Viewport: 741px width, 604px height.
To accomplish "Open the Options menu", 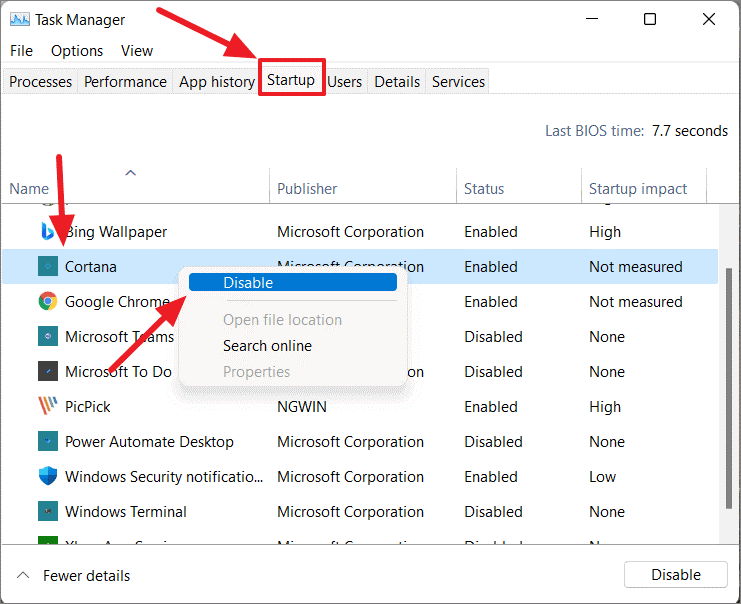I will 77,51.
